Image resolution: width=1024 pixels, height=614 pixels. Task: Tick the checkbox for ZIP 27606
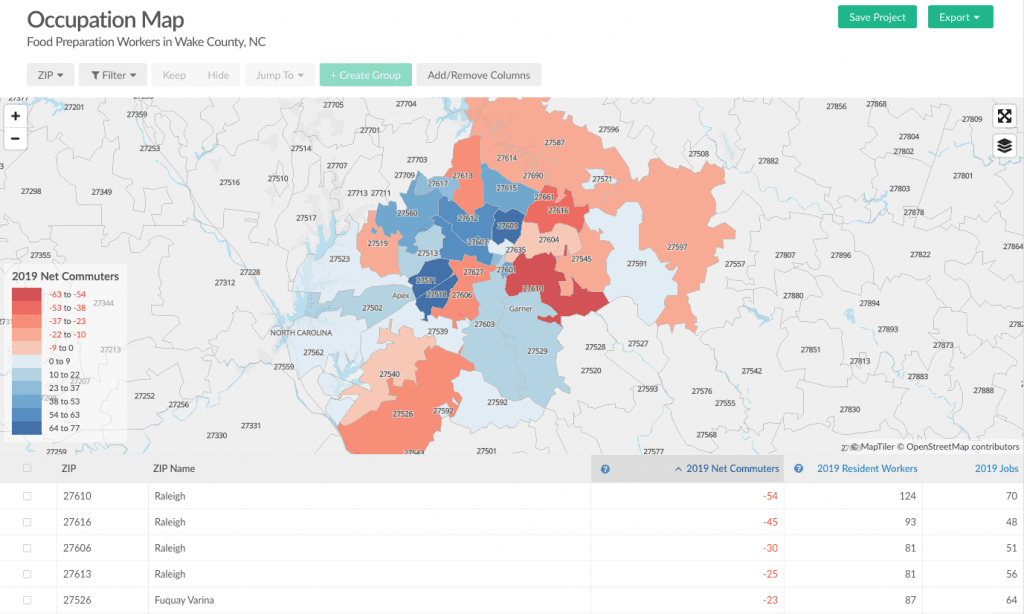click(27, 548)
